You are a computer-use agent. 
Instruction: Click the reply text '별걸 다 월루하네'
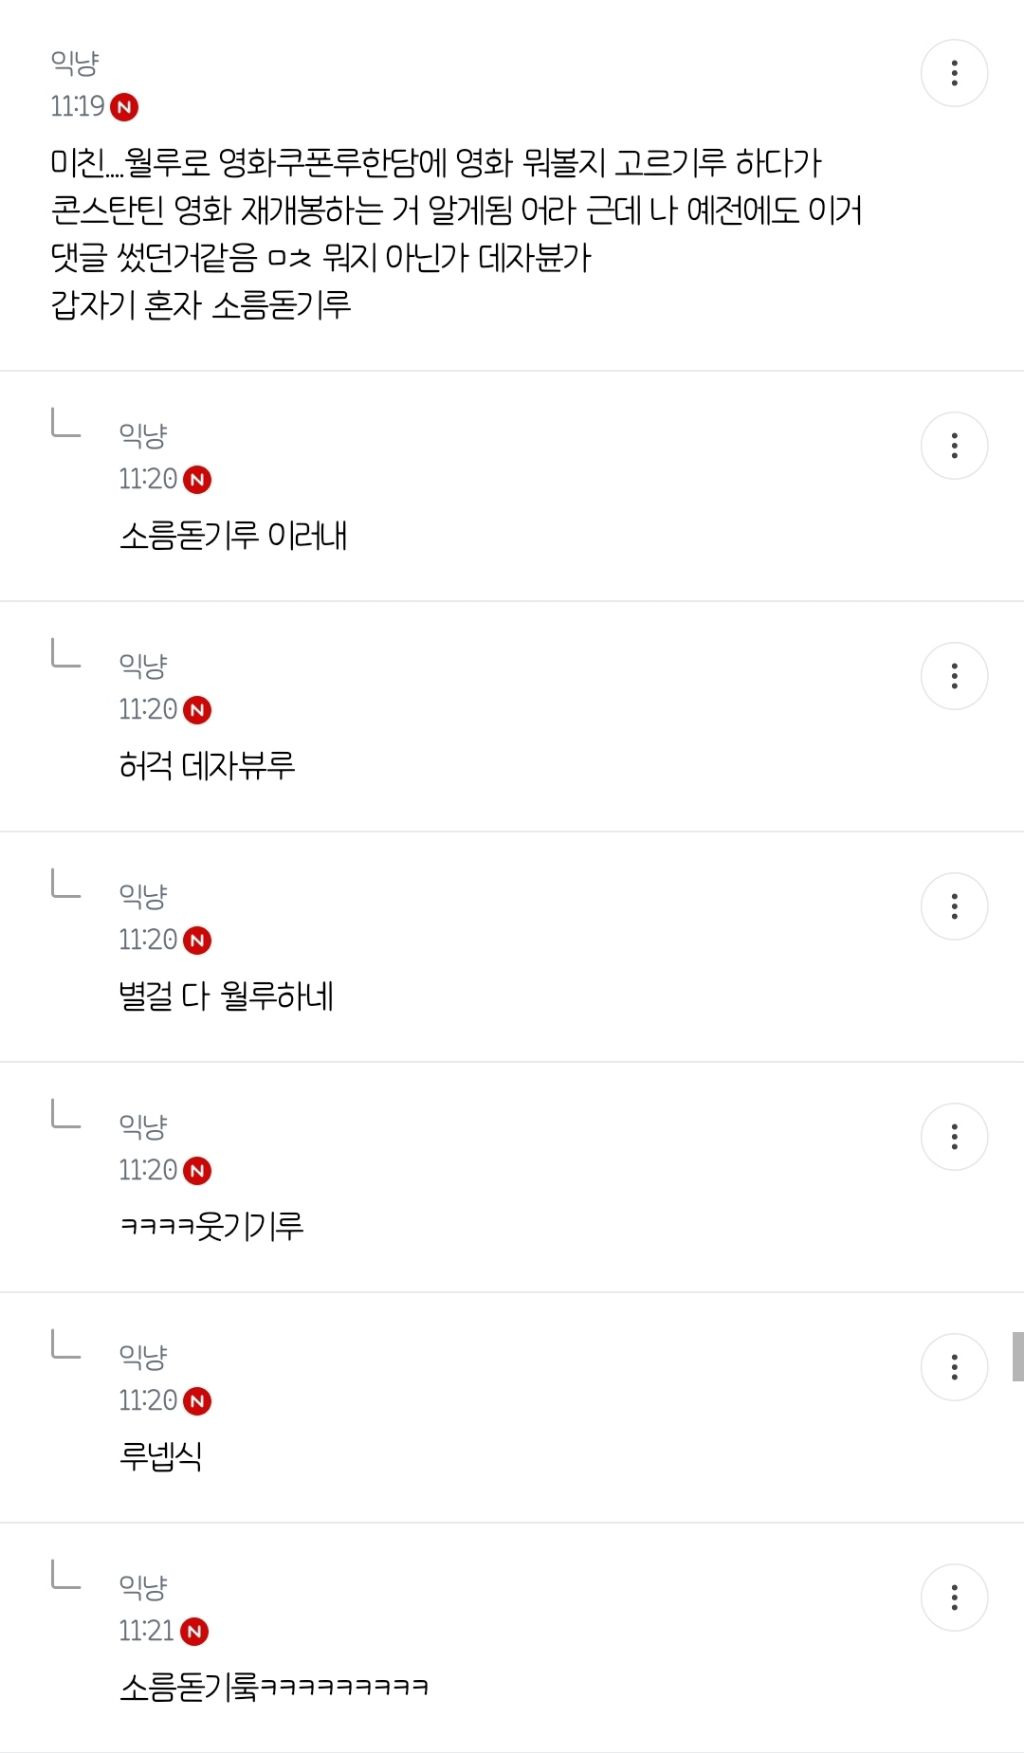pos(226,996)
